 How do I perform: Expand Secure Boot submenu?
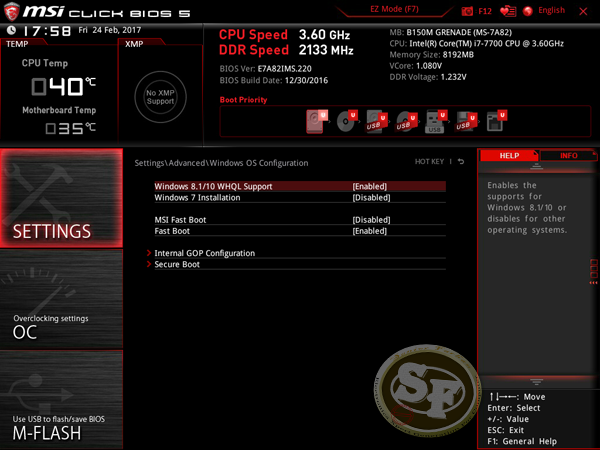click(177, 264)
